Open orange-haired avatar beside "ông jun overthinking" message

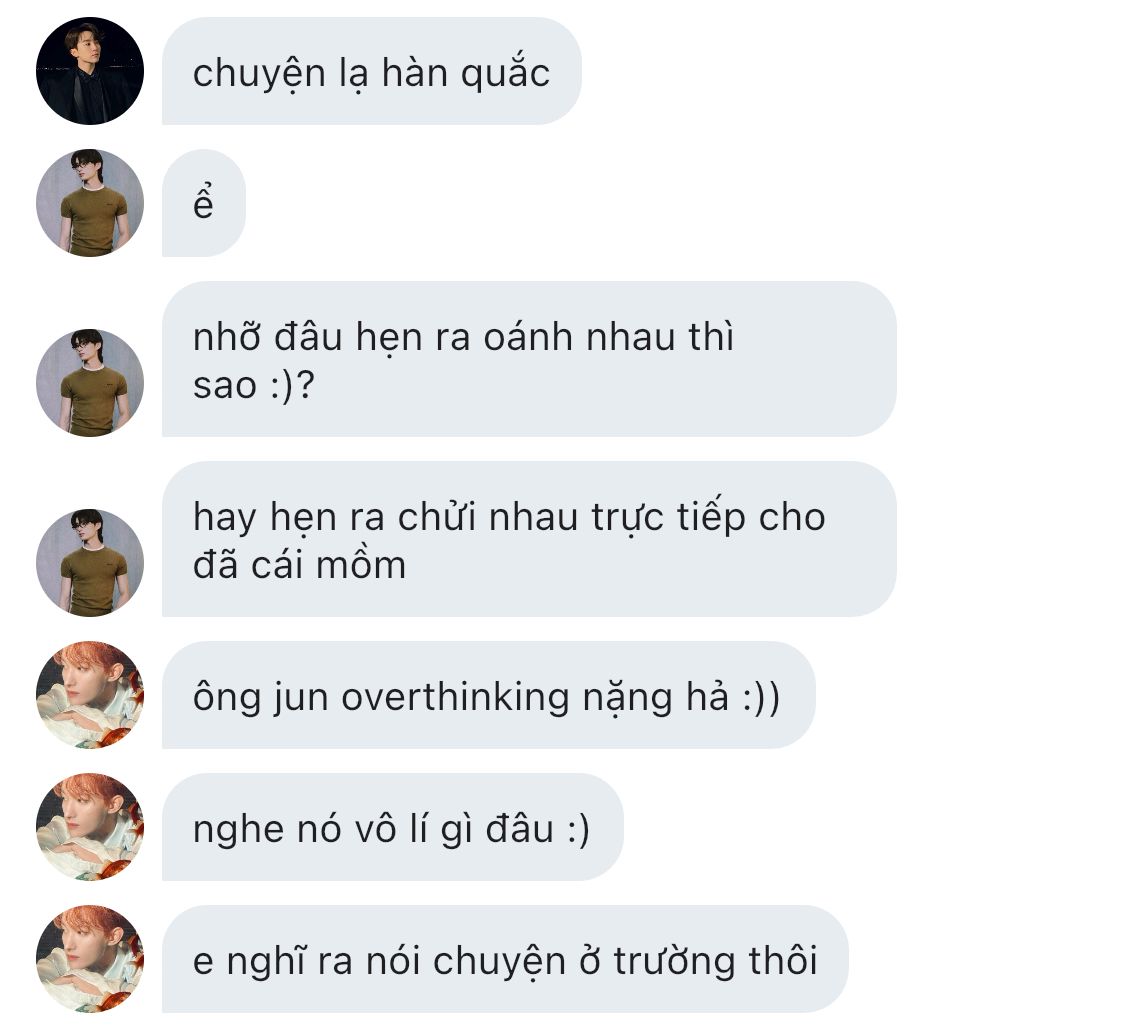click(x=90, y=695)
